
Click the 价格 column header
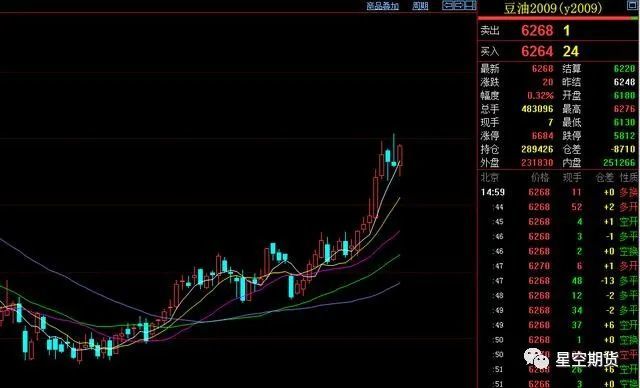pyautogui.click(x=540, y=177)
